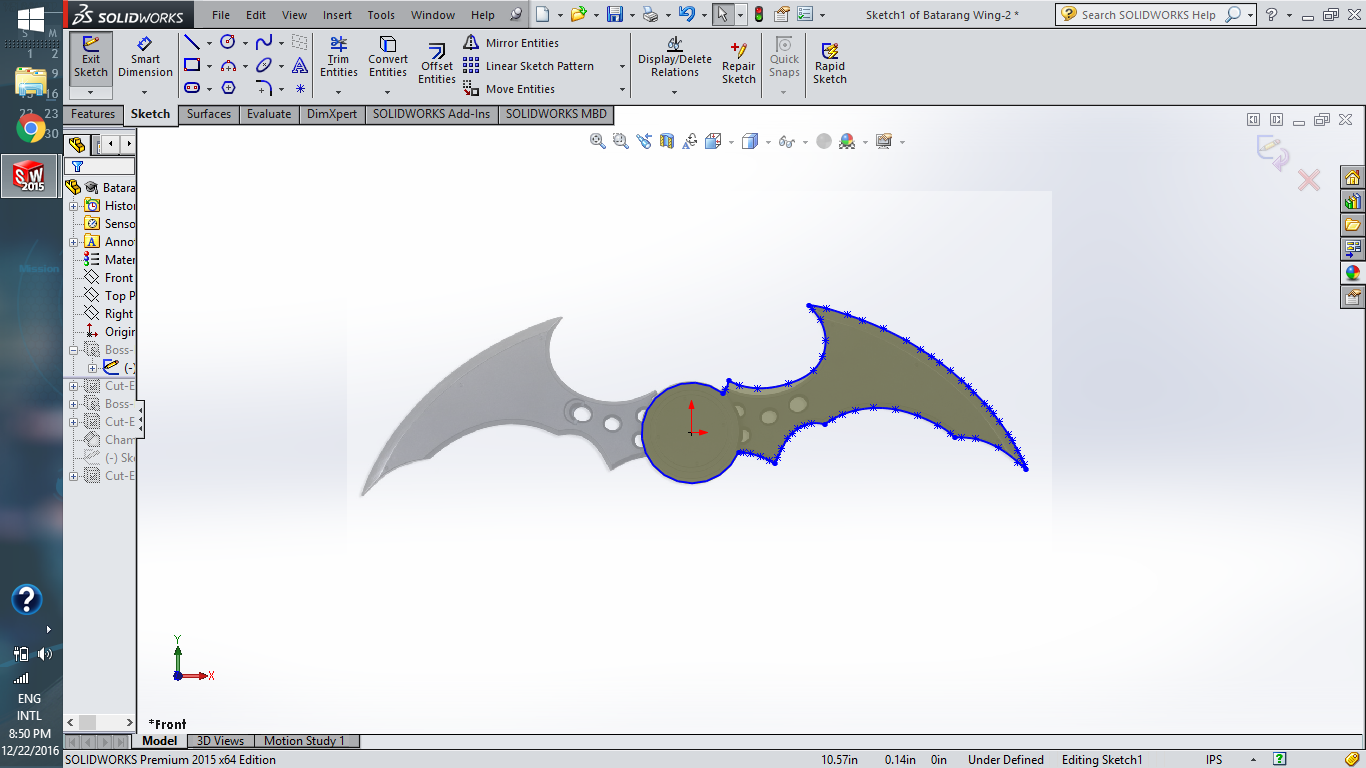Open the File menu
Screen dimensions: 1366x768
coord(221,15)
